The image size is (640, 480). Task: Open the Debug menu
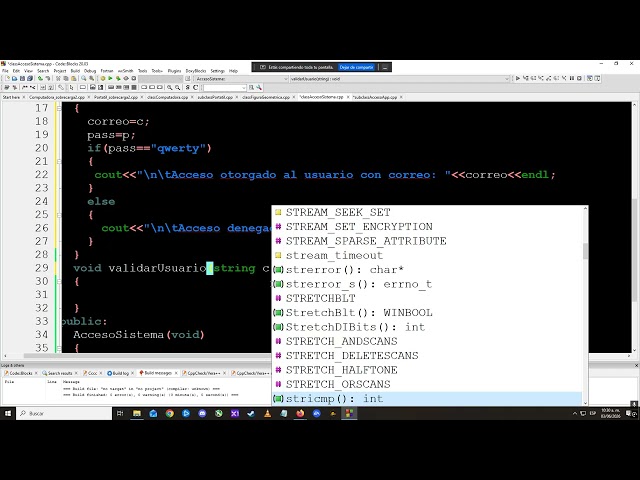90,71
